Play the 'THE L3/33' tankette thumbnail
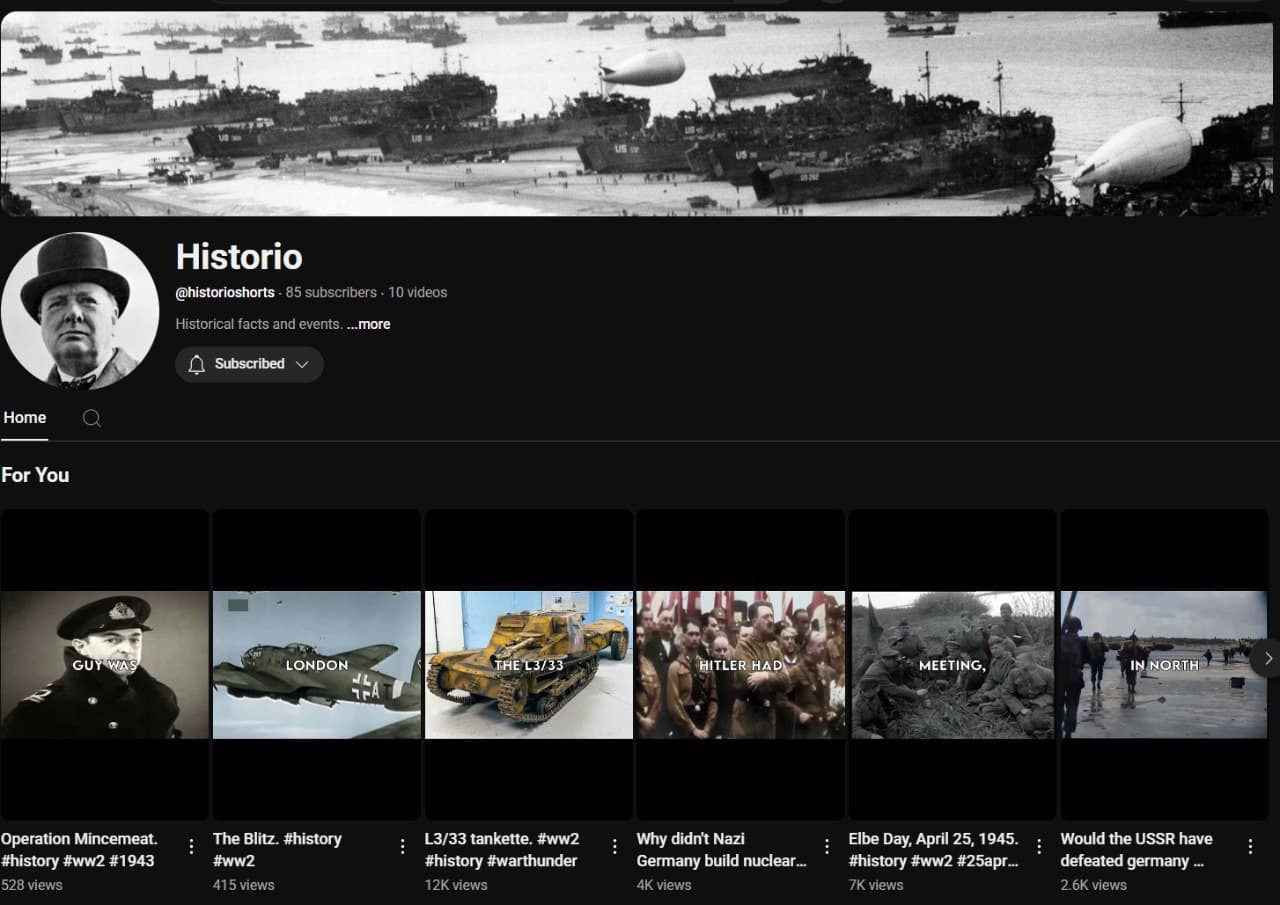Screen dimensions: 1280x905 coord(529,665)
